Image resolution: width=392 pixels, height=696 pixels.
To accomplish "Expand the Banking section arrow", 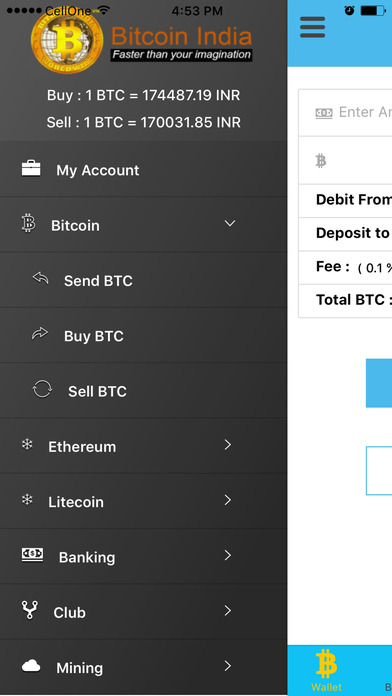I will tap(228, 555).
